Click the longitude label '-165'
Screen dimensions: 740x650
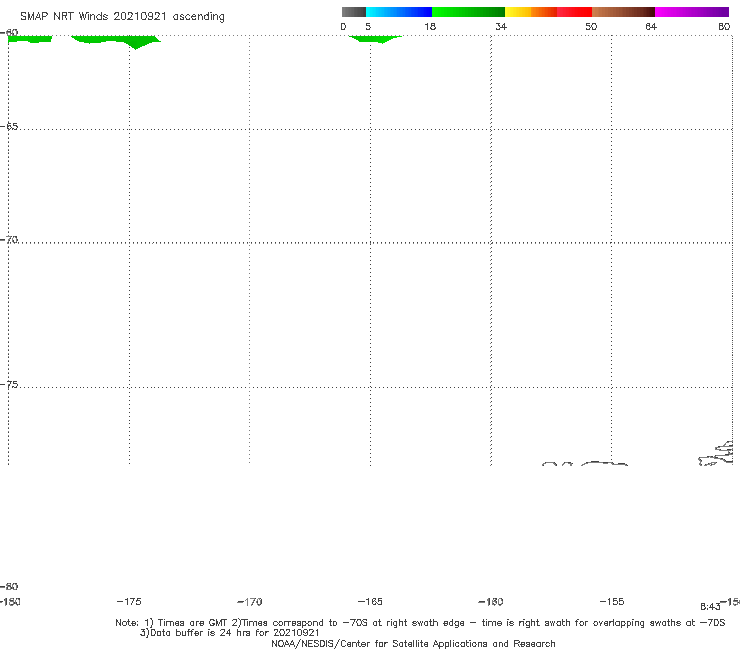coord(370,602)
